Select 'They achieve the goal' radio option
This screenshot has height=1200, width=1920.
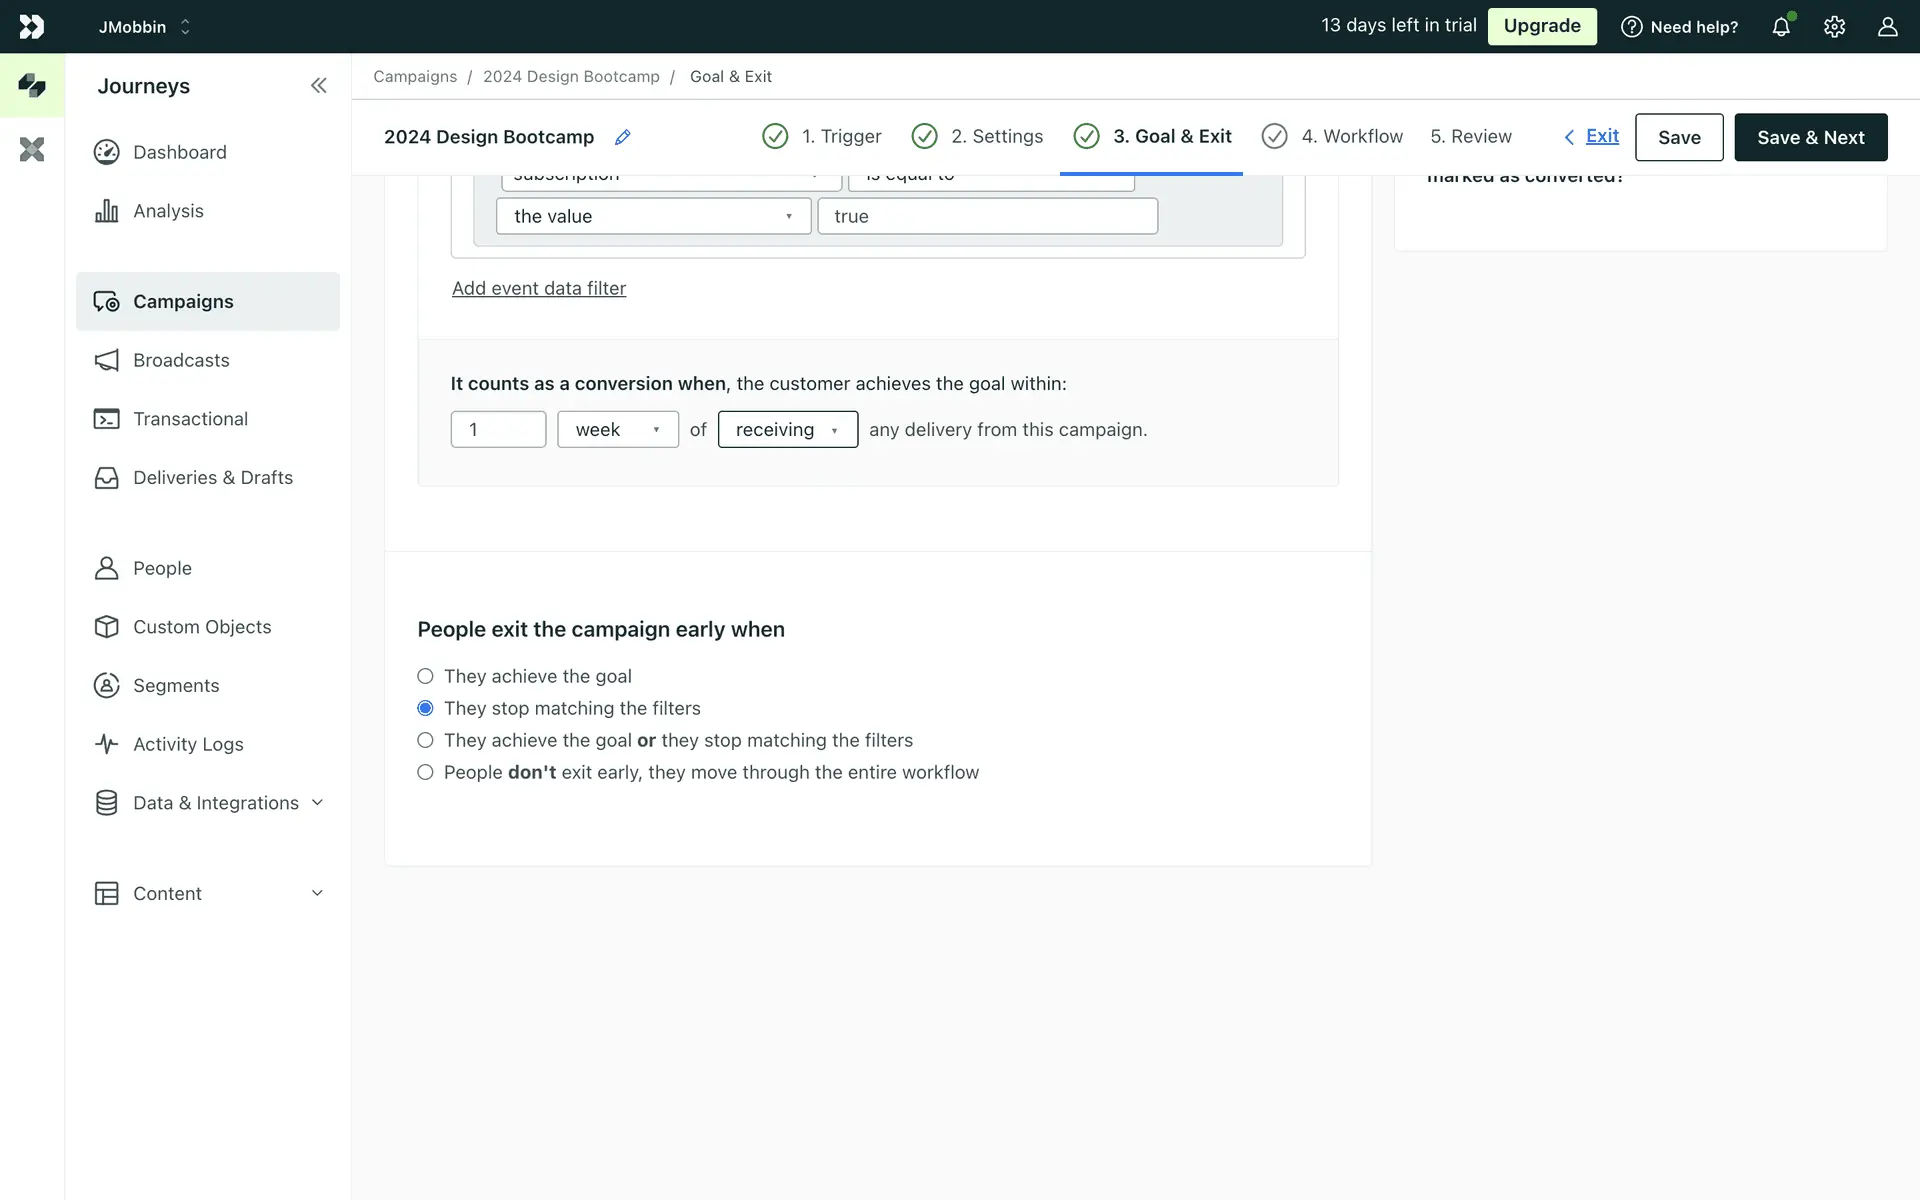coord(425,677)
